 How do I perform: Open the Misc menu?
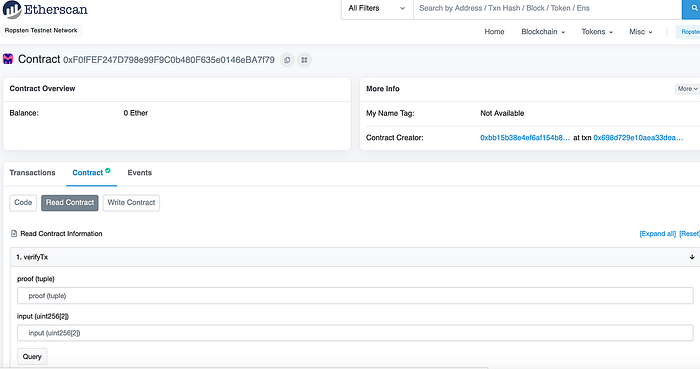point(641,32)
